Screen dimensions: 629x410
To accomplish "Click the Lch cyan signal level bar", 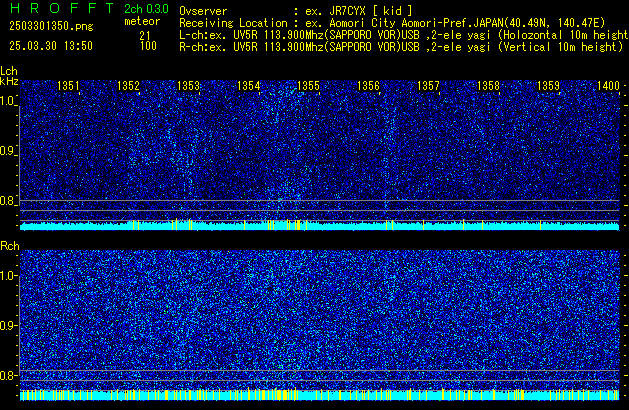I will pos(320,225).
